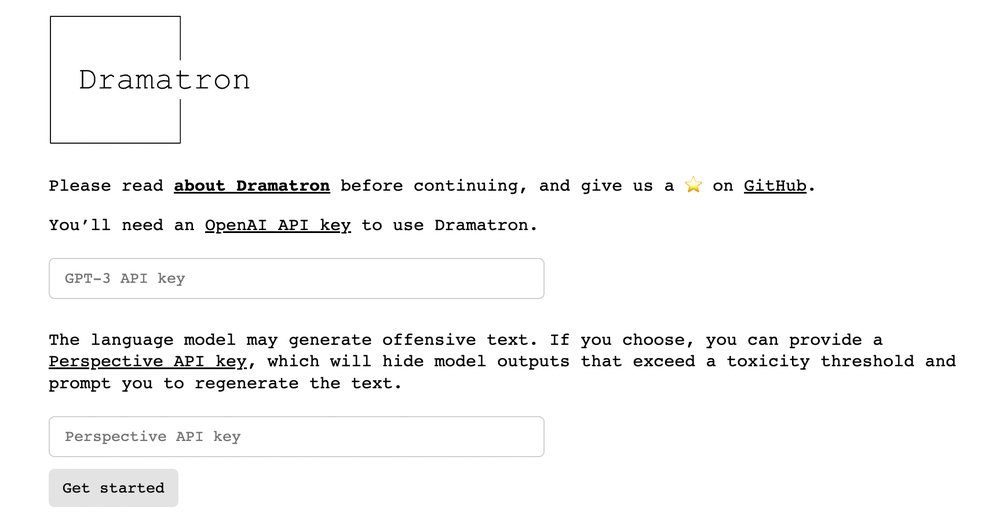Visit the GitHub link

[774, 186]
